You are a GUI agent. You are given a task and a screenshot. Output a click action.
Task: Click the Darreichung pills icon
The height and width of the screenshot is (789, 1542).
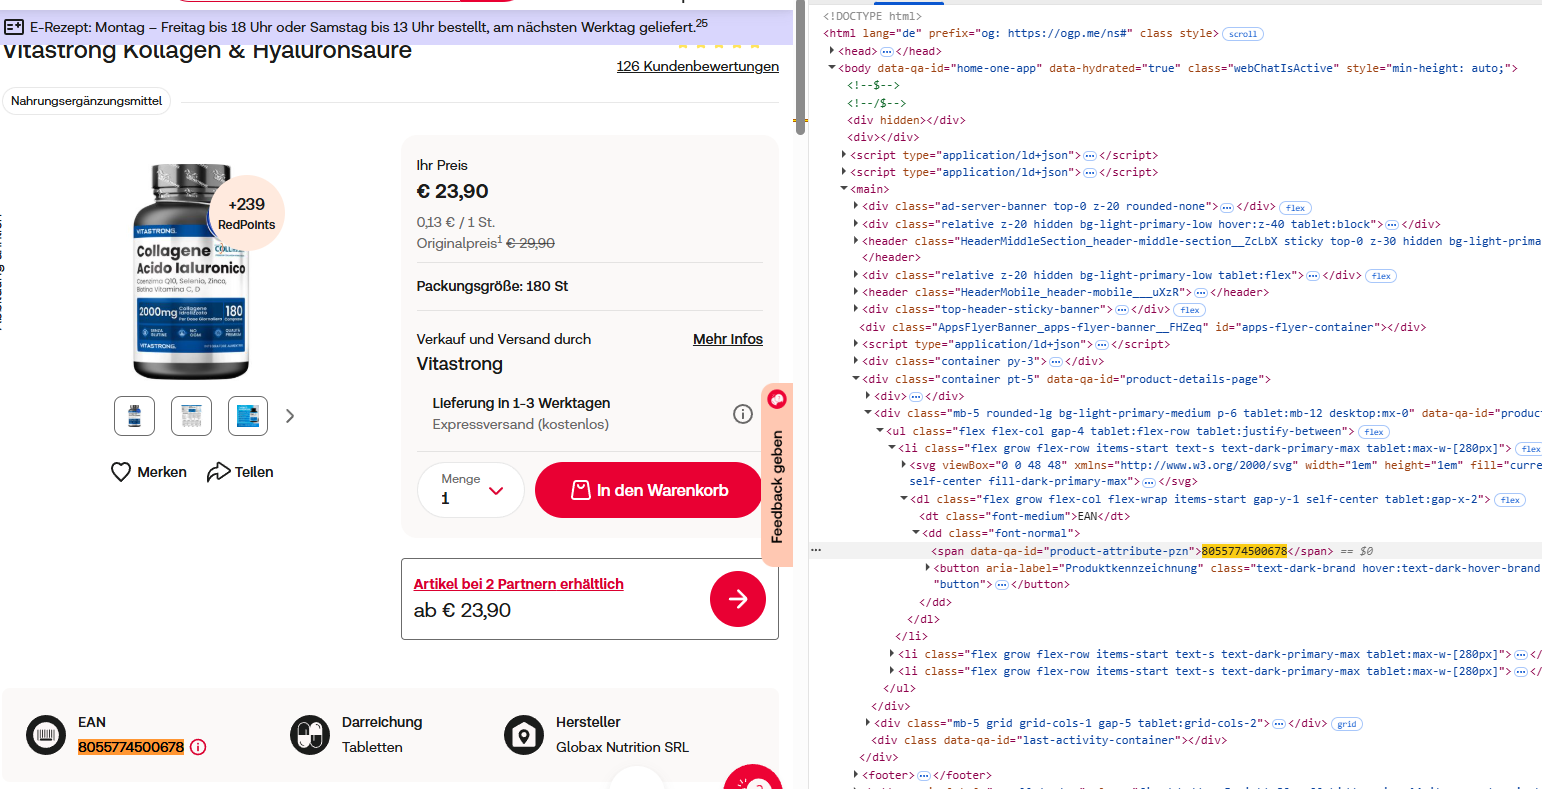point(309,735)
